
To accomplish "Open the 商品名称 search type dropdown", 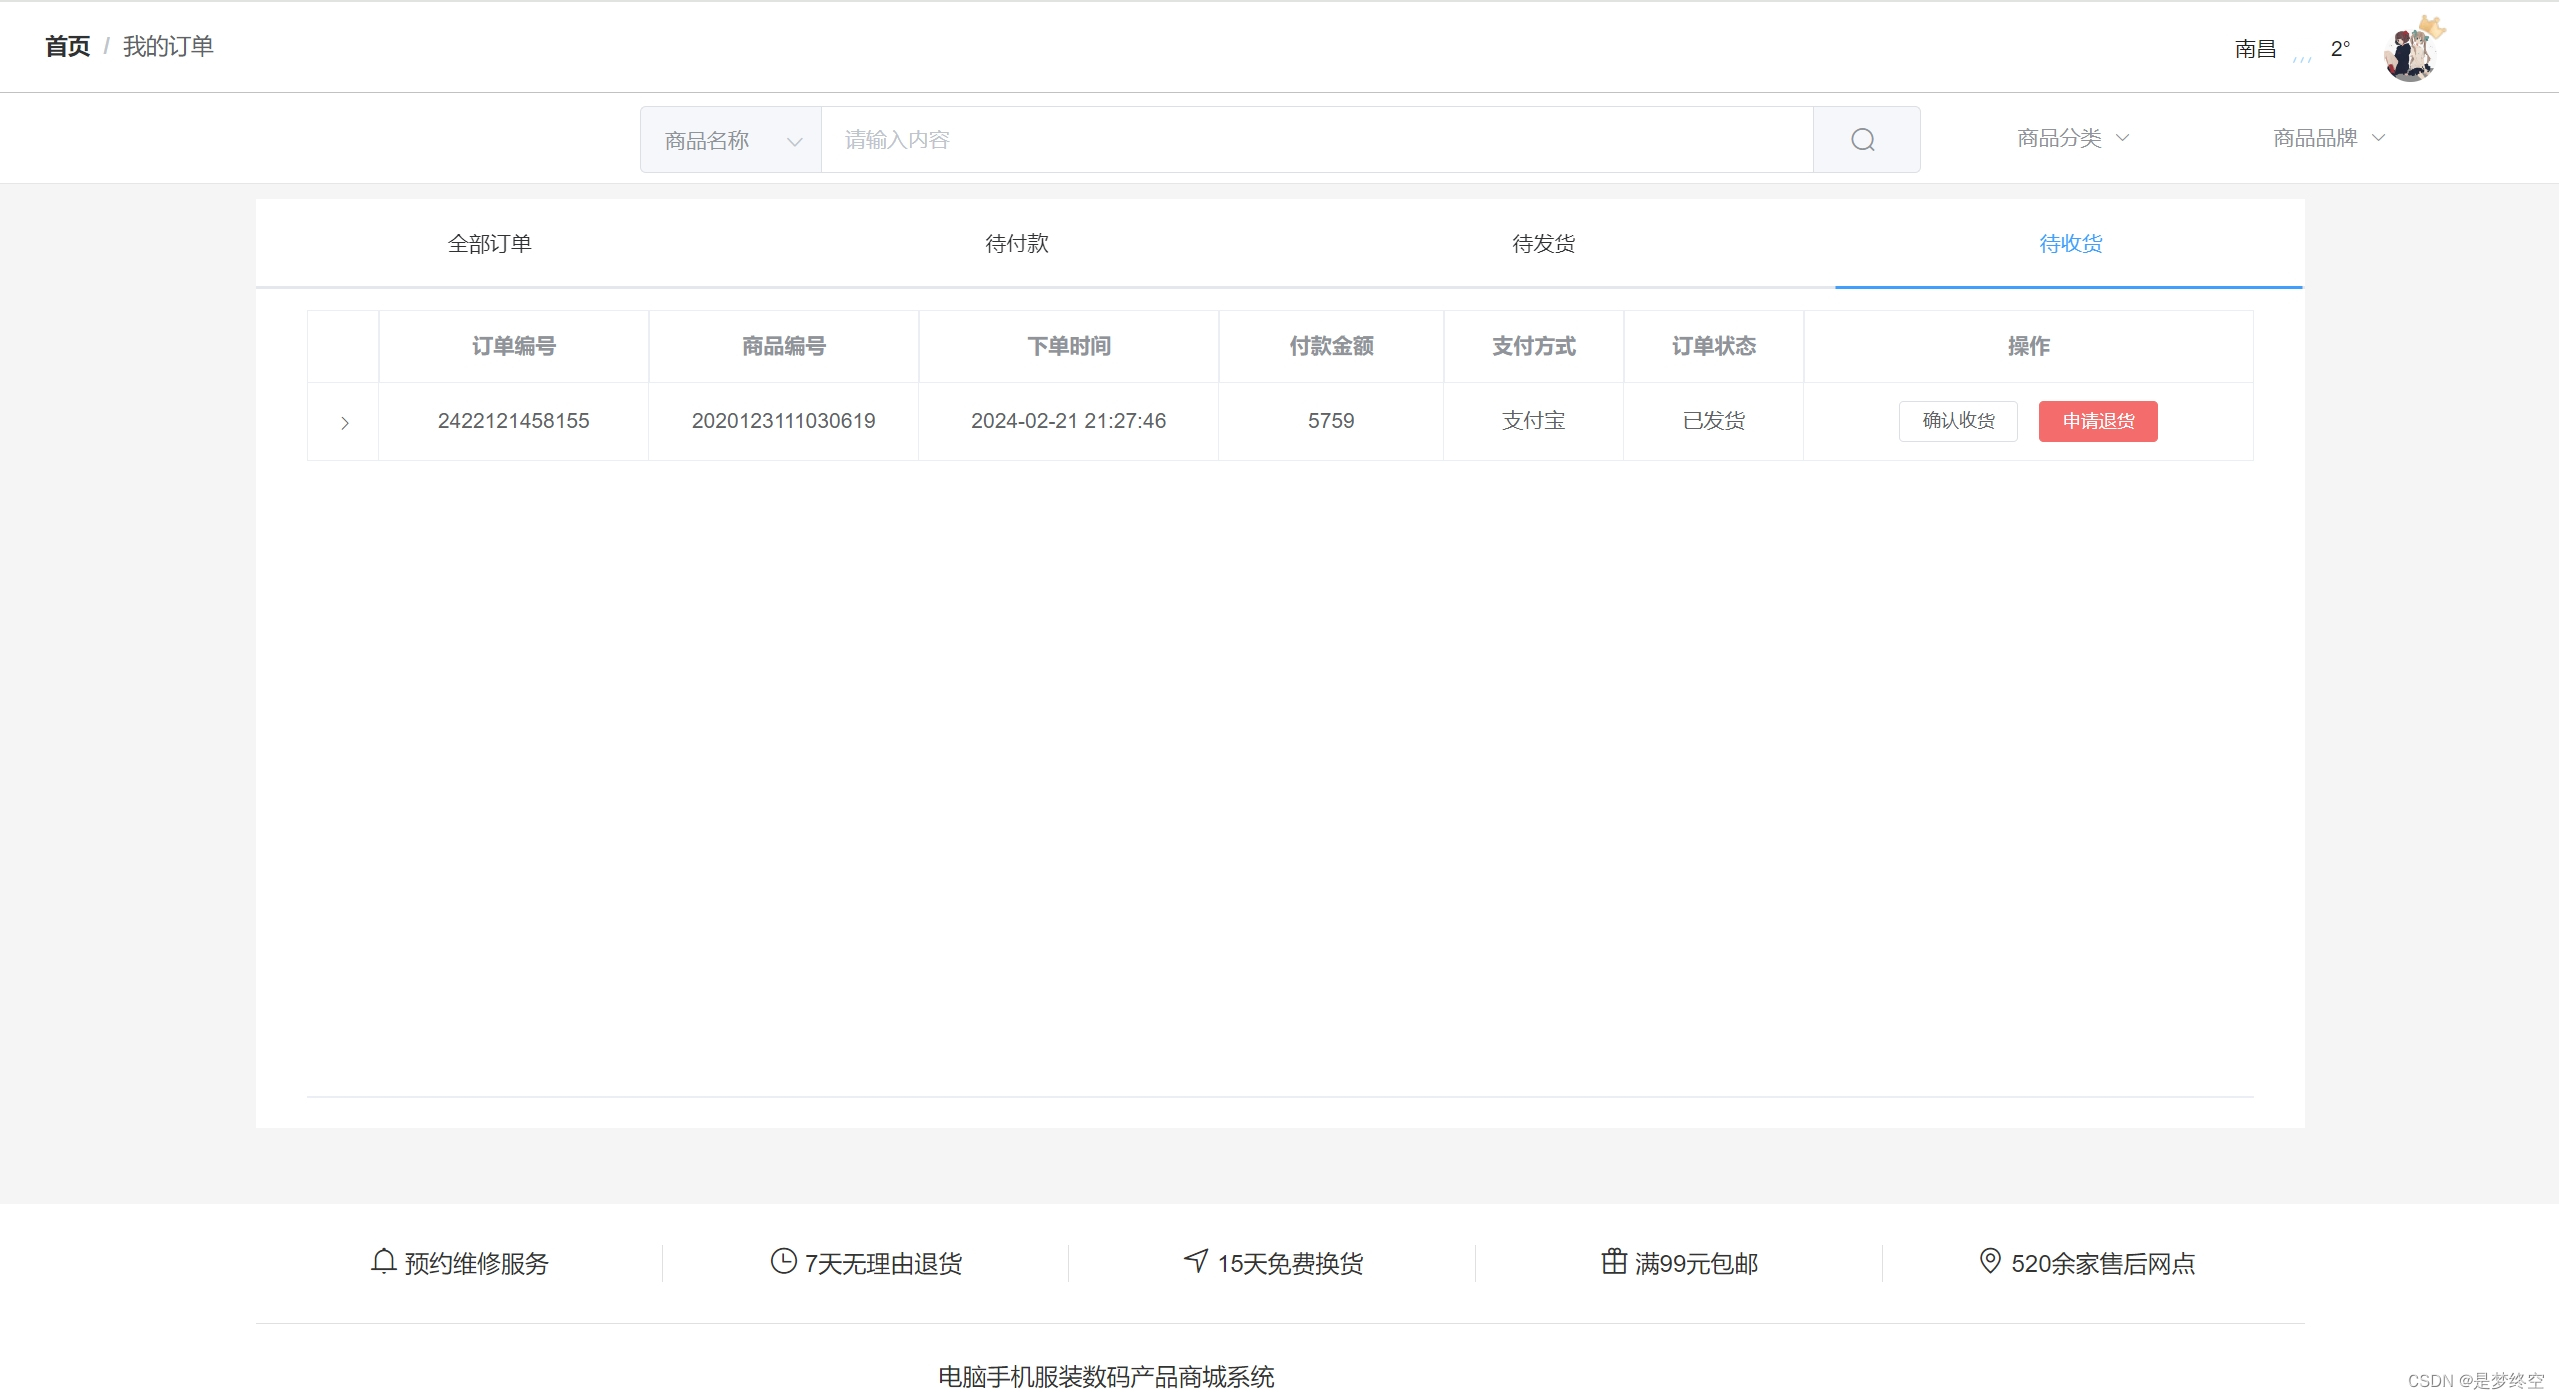I will [x=731, y=140].
